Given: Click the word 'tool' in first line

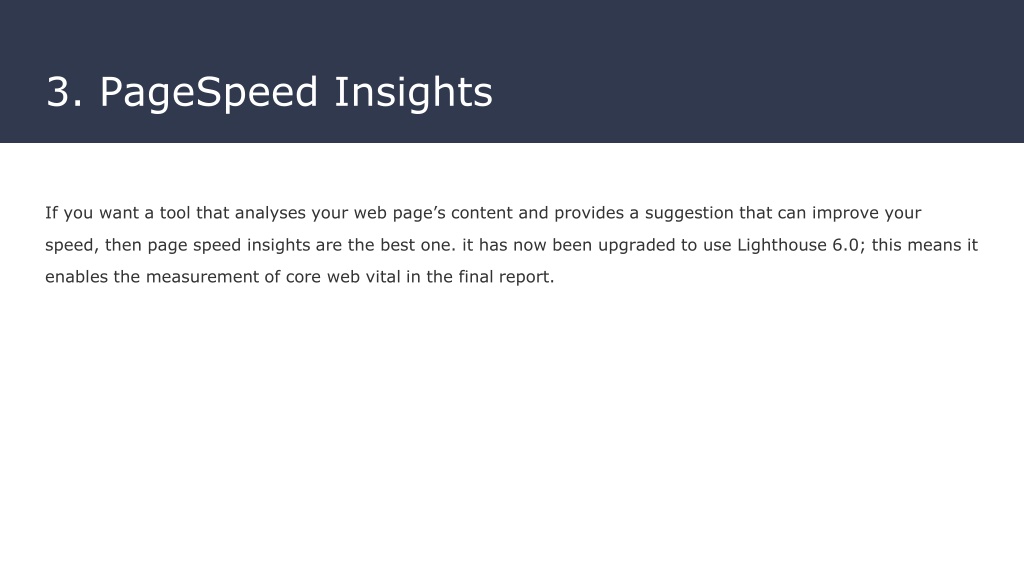Looking at the screenshot, I should [175, 213].
